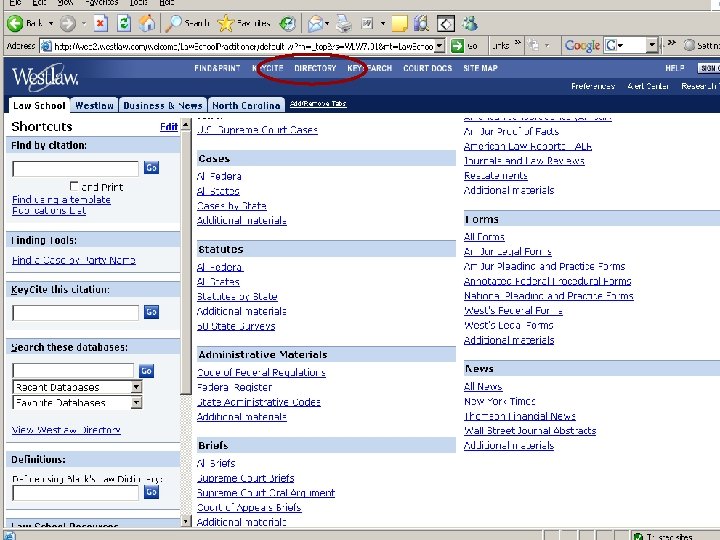
Task: Click the Edit link beside Shortcuts
Action: click(169, 127)
